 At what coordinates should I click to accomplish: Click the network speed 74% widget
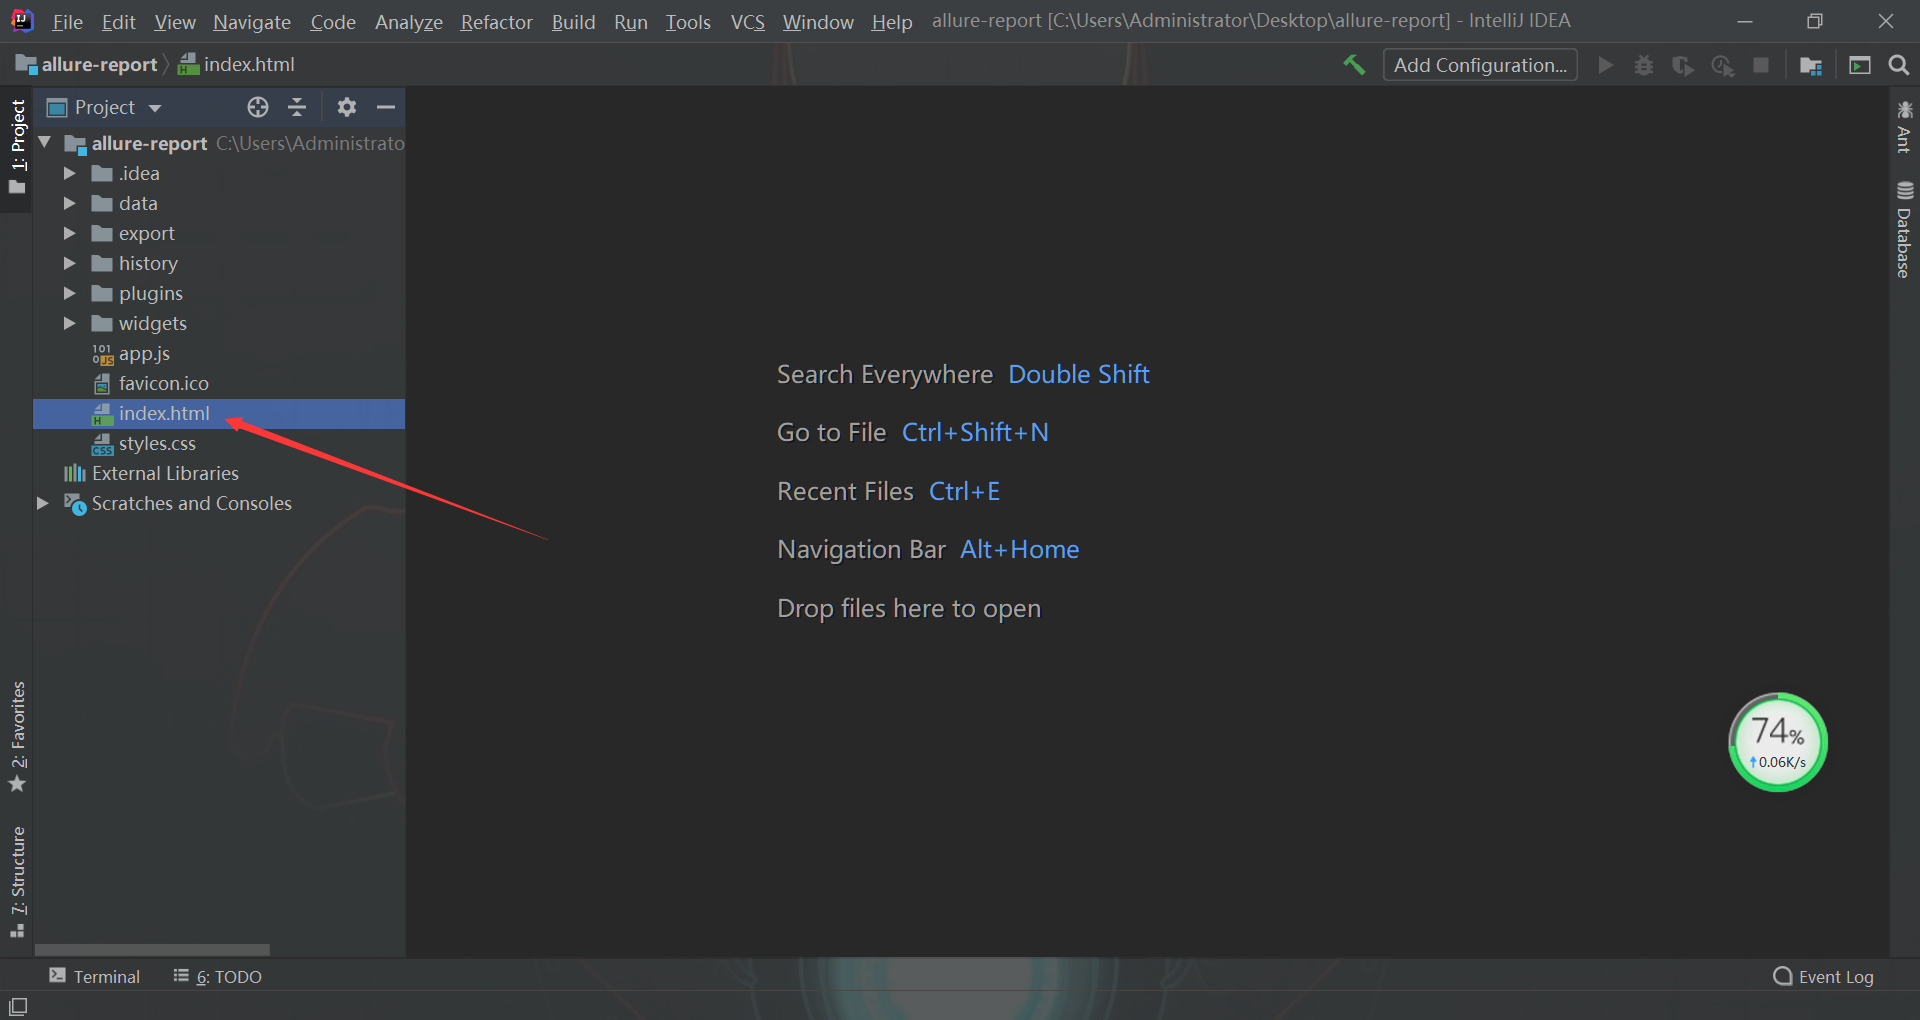1778,742
